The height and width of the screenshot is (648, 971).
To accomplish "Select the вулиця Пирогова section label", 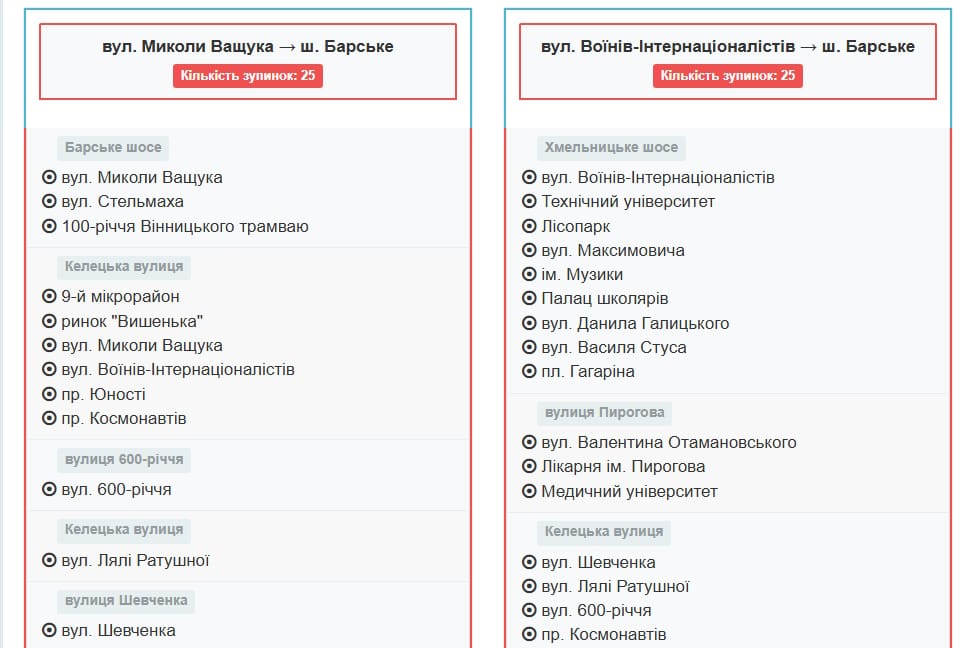I will point(603,413).
